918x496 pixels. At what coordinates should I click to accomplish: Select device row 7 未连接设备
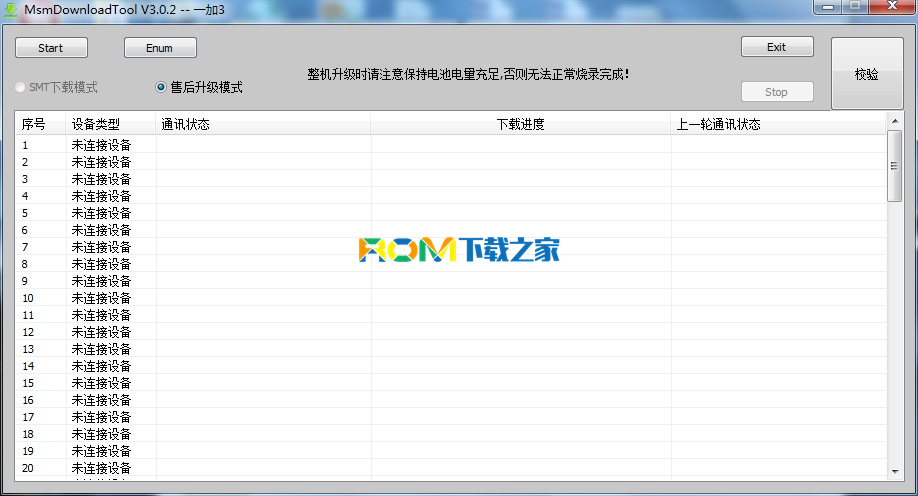[451, 247]
